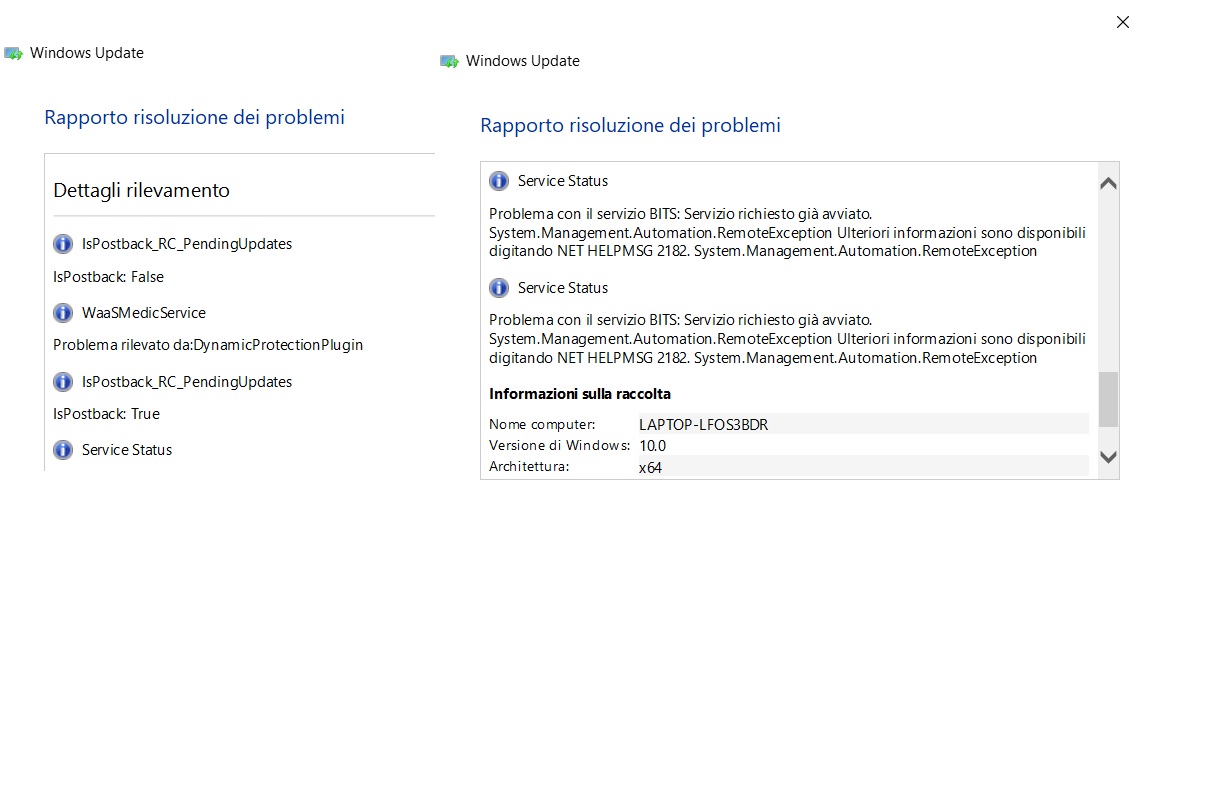Image resolution: width=1214 pixels, height=810 pixels.
Task: Click the 'Informazioni sulla raccolta' heading
Action: tap(580, 394)
